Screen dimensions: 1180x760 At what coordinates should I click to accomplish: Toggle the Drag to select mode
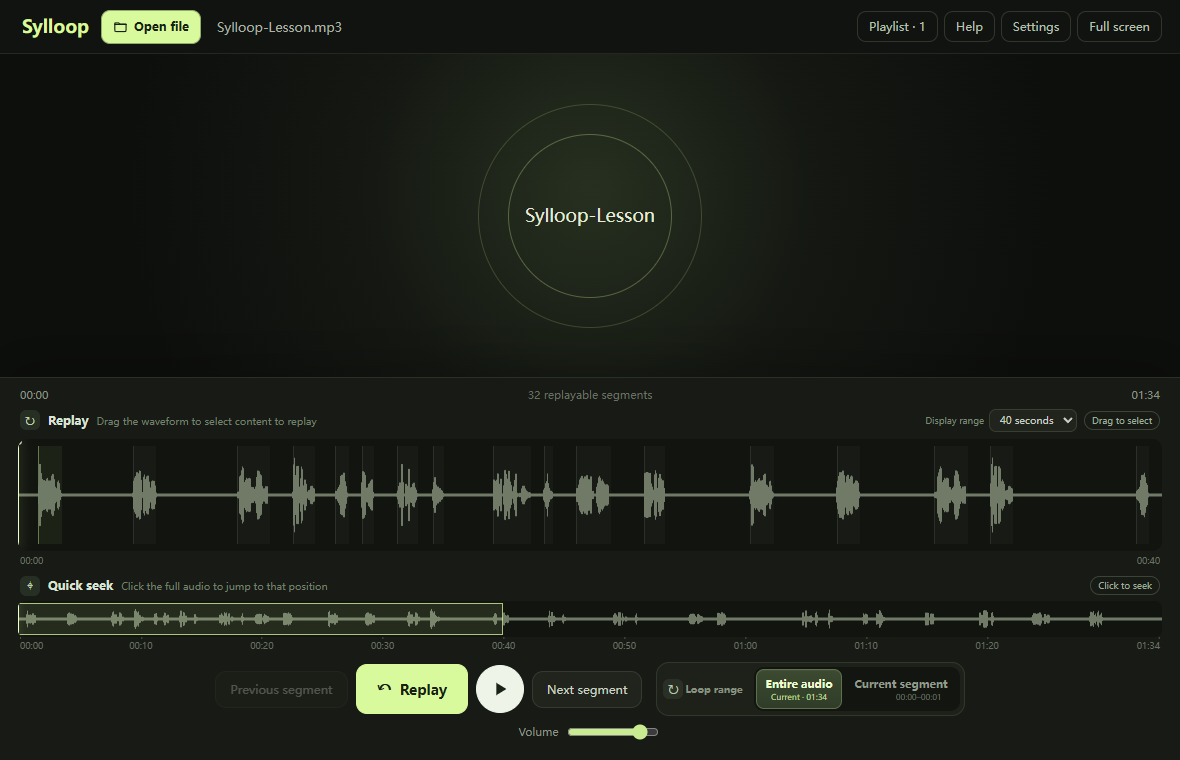coord(1122,421)
